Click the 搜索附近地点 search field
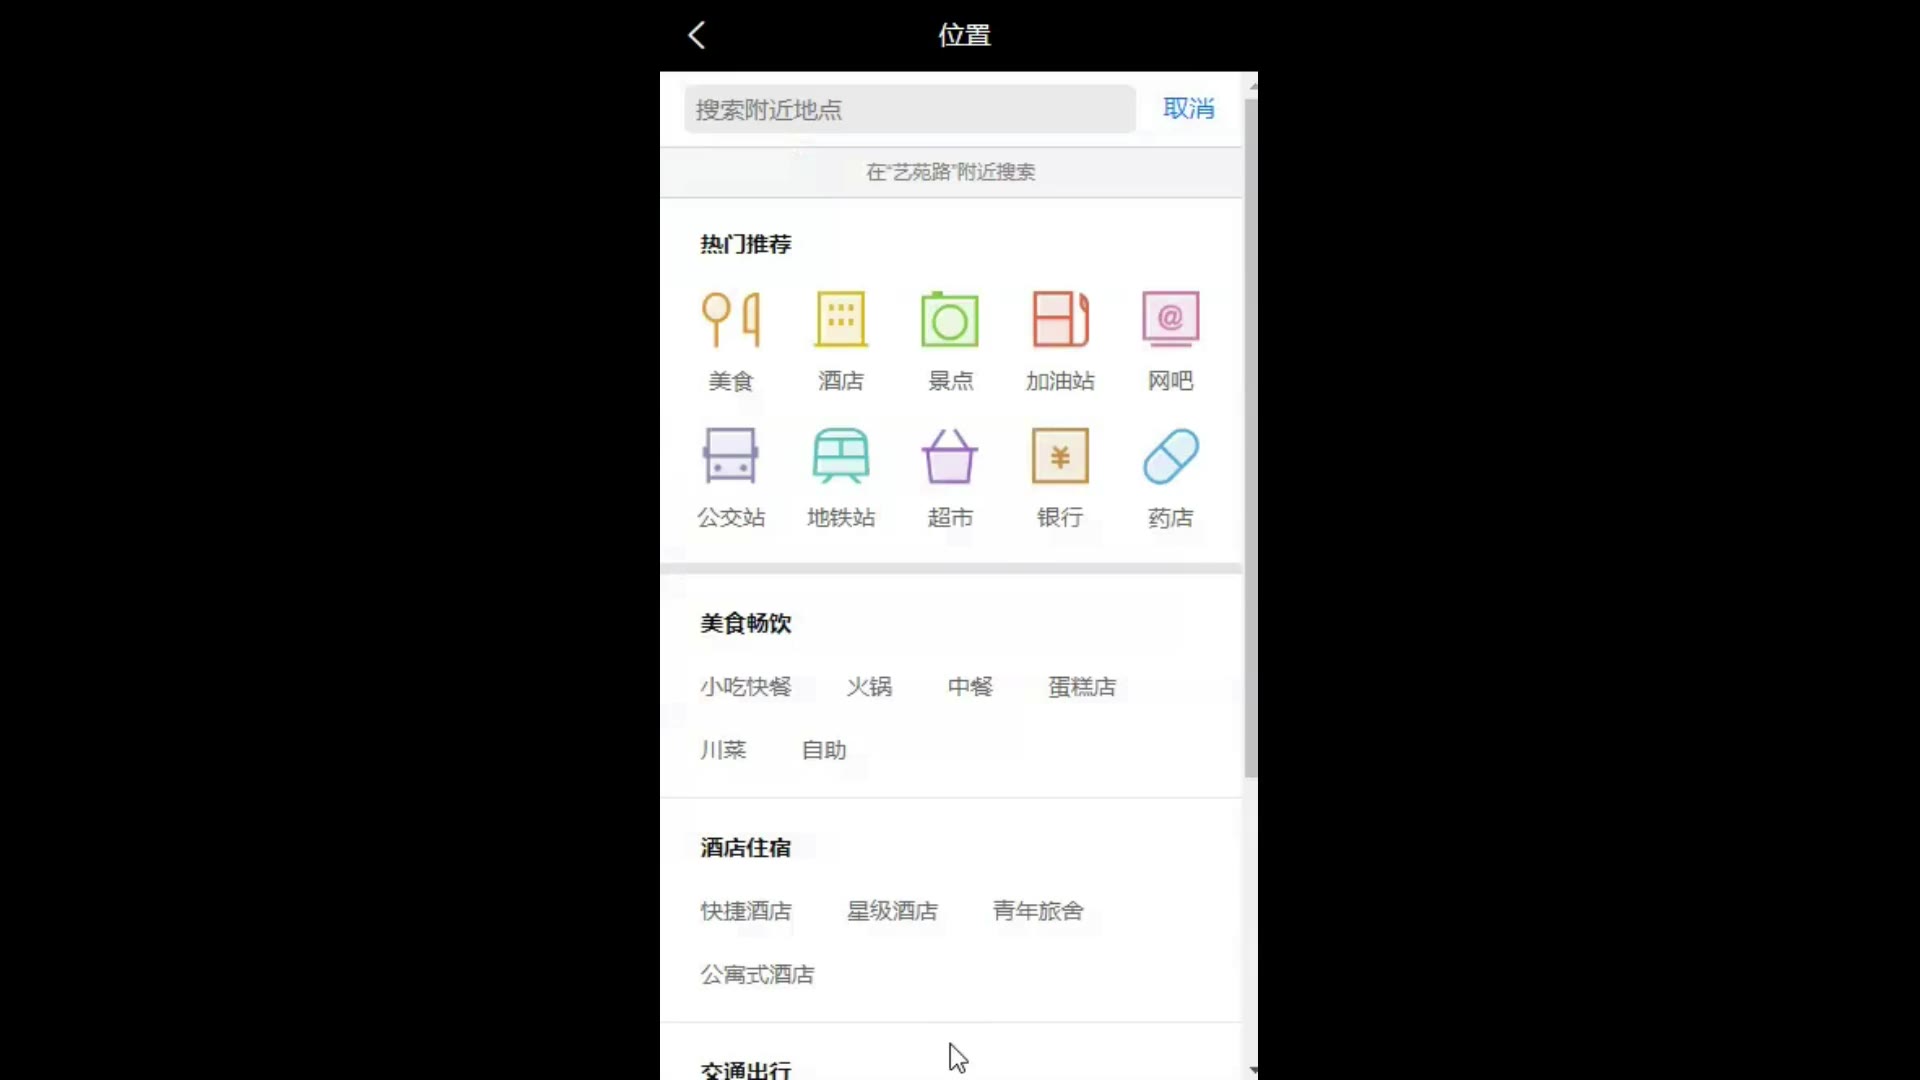The height and width of the screenshot is (1080, 1920). click(909, 109)
